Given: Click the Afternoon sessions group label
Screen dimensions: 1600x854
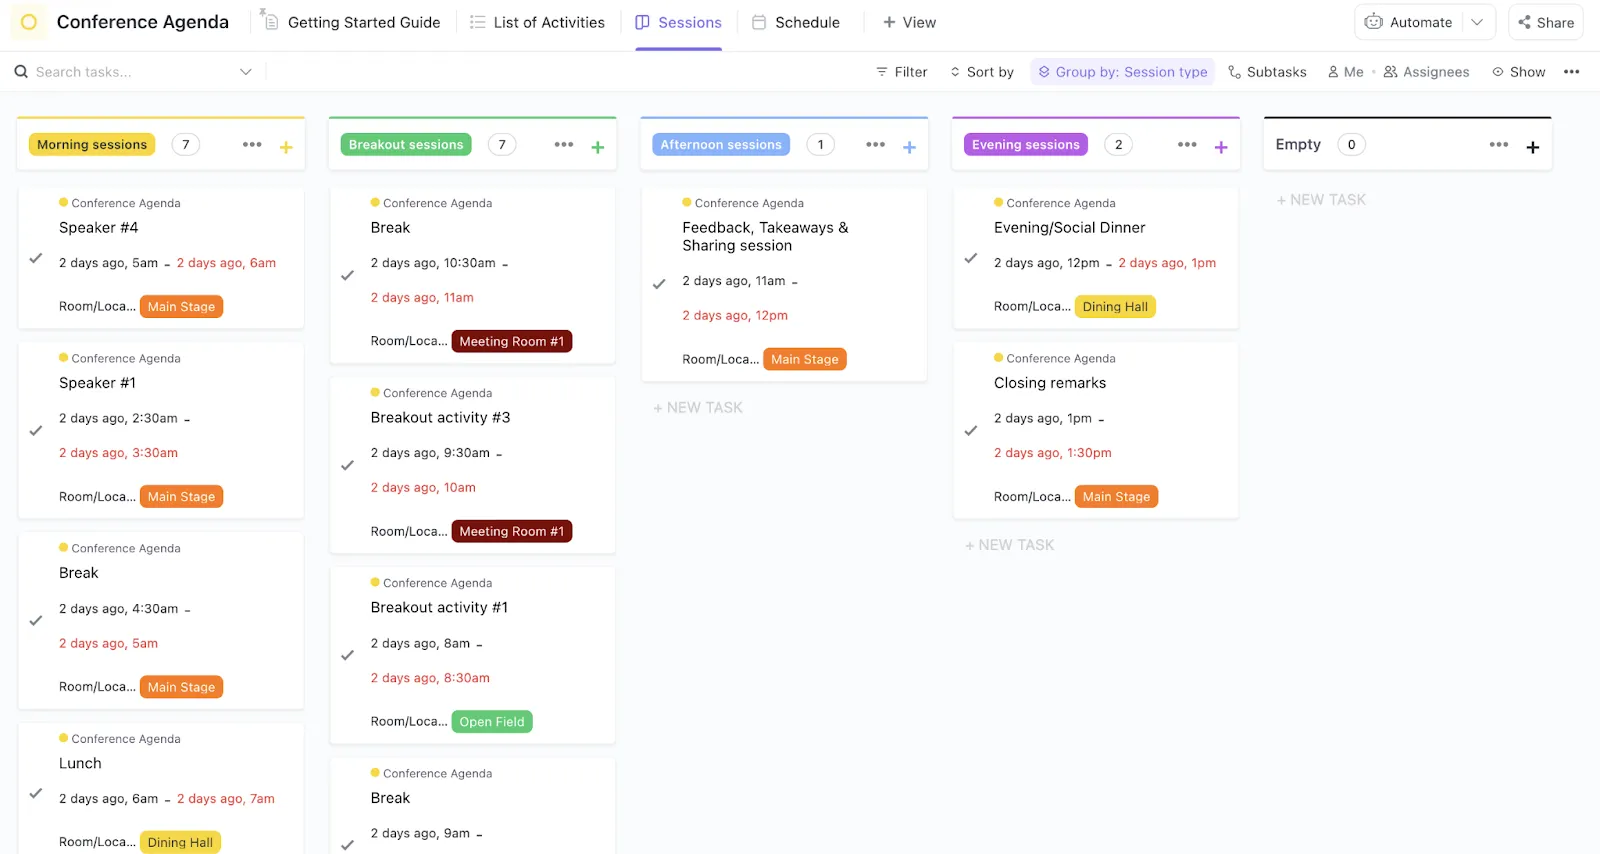Looking at the screenshot, I should [721, 145].
